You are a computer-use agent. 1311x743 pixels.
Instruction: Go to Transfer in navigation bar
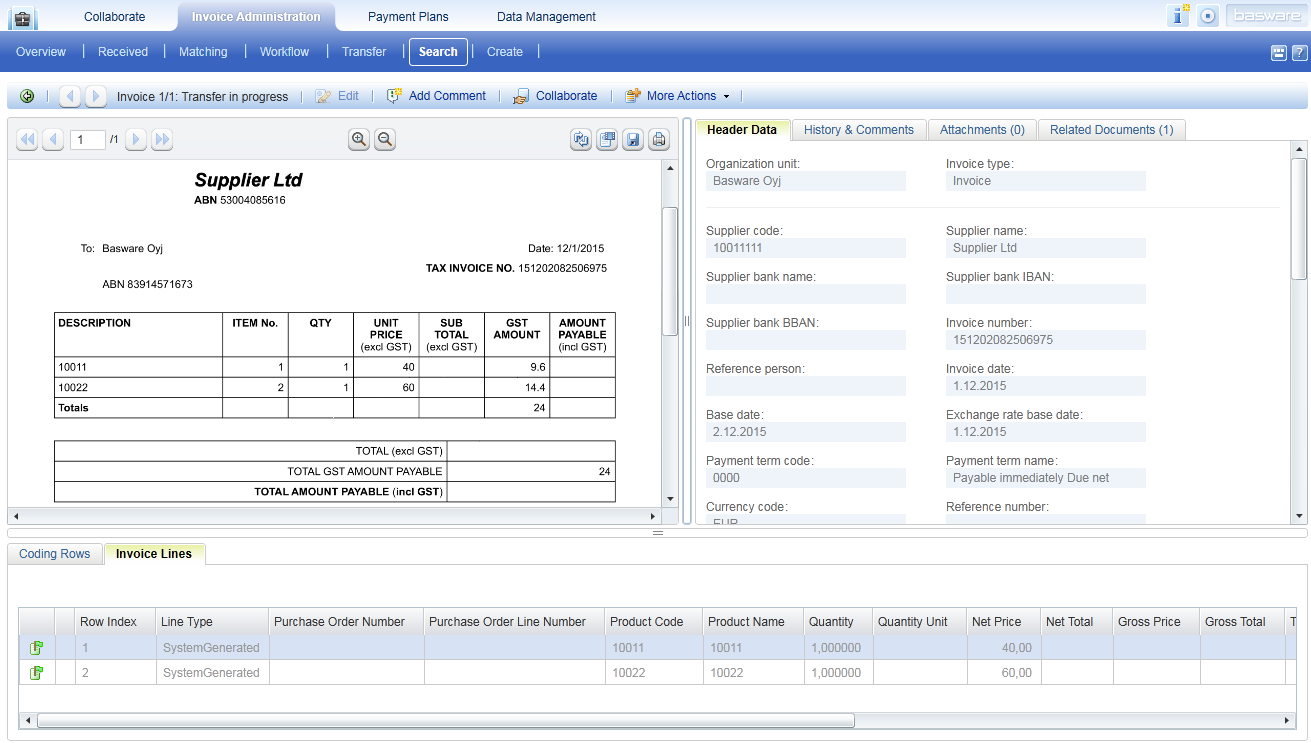(x=364, y=52)
